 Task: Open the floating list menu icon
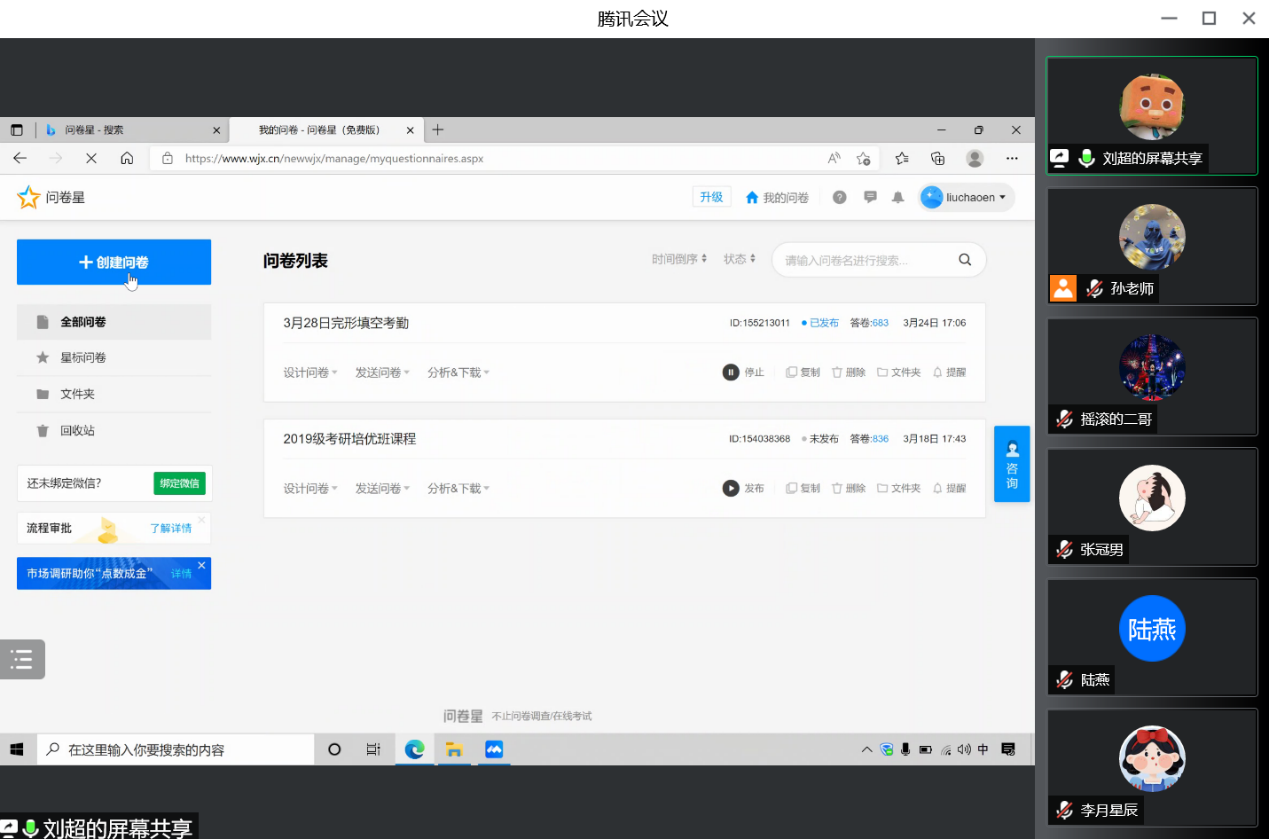[x=22, y=659]
